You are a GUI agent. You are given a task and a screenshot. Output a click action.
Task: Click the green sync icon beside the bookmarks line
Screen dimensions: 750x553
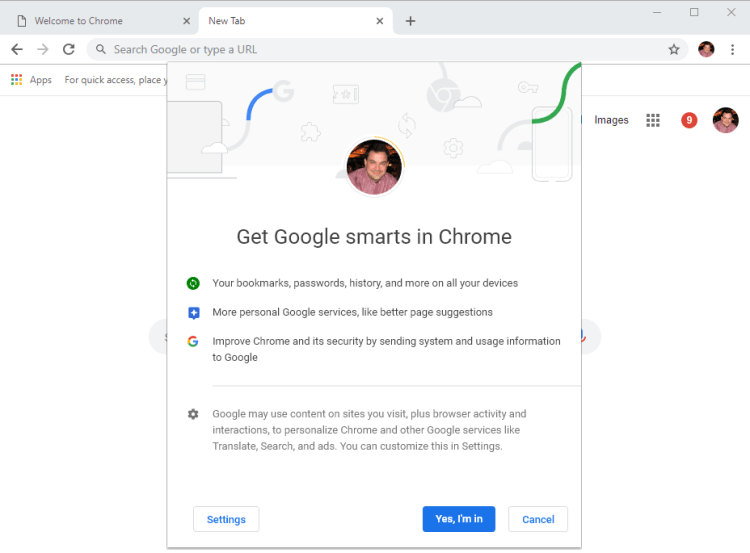193,283
